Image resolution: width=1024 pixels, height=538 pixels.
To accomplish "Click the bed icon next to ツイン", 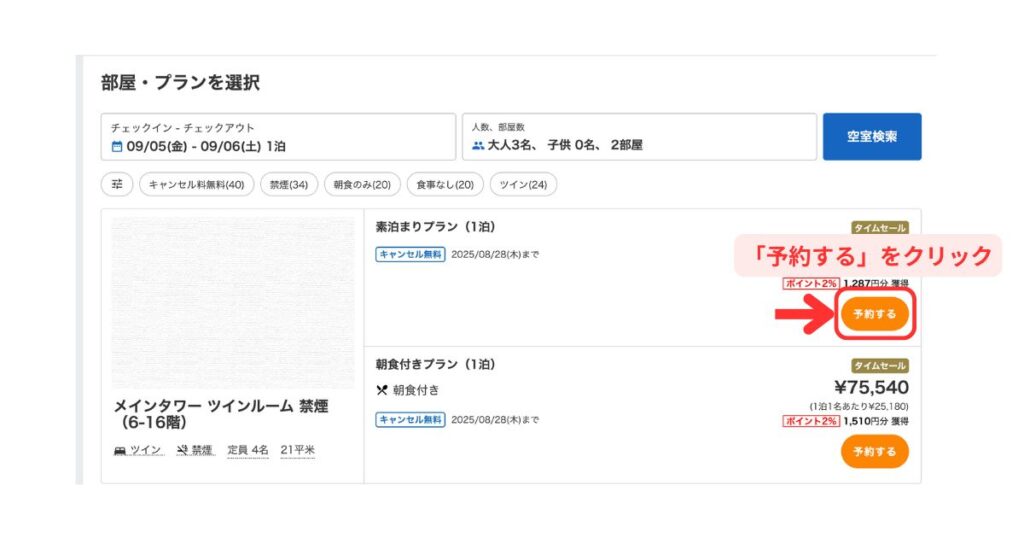I will point(120,451).
